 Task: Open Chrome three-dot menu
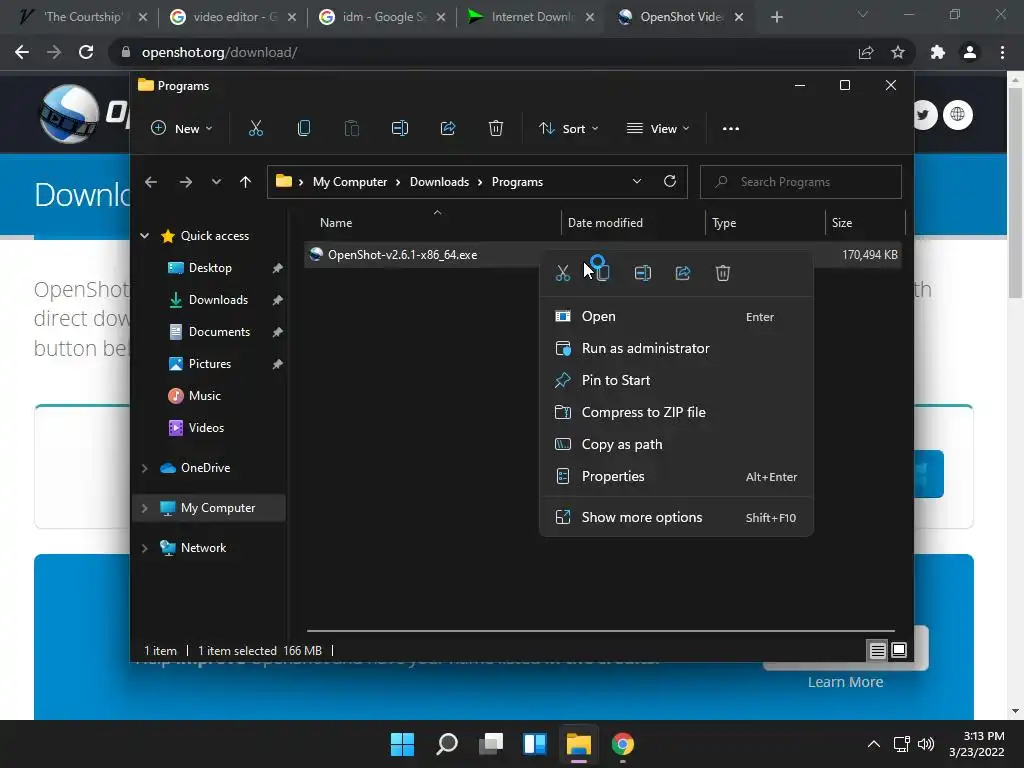pos(1002,52)
